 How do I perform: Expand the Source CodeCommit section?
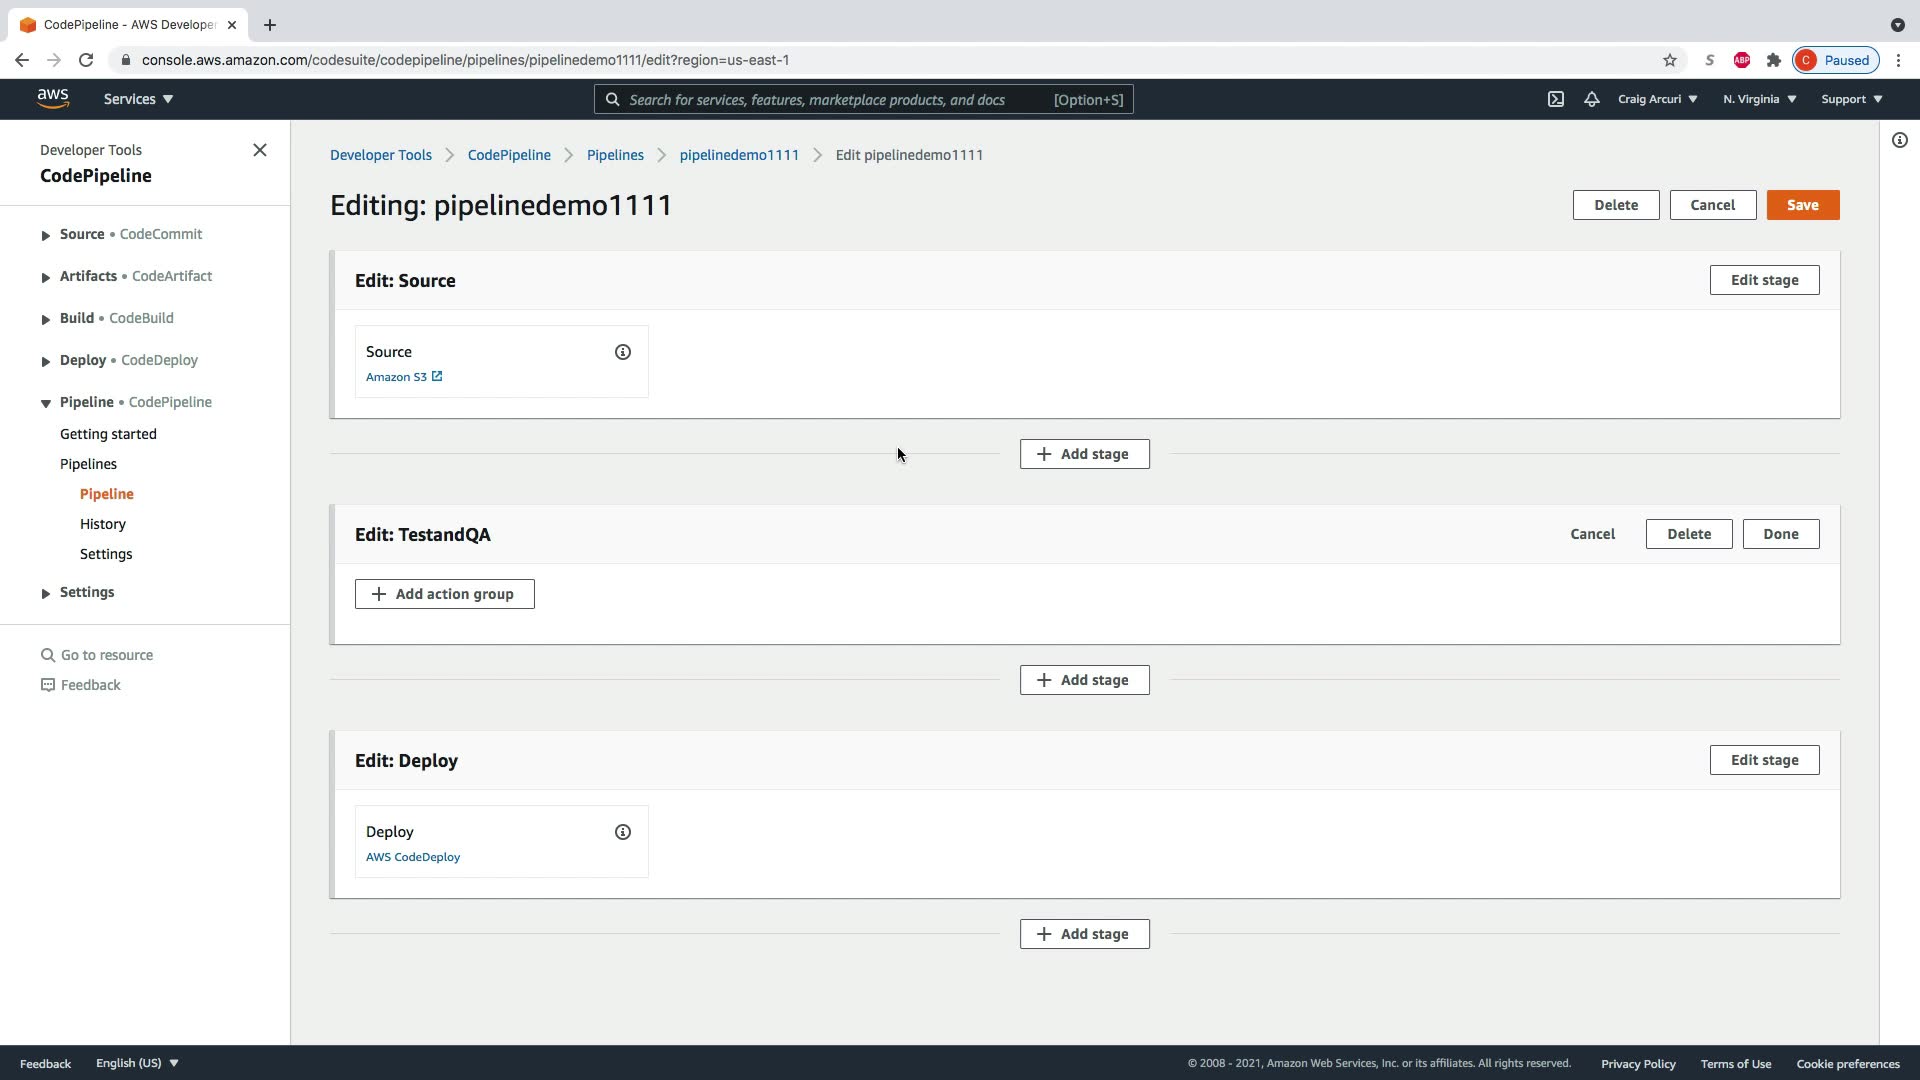(x=46, y=235)
